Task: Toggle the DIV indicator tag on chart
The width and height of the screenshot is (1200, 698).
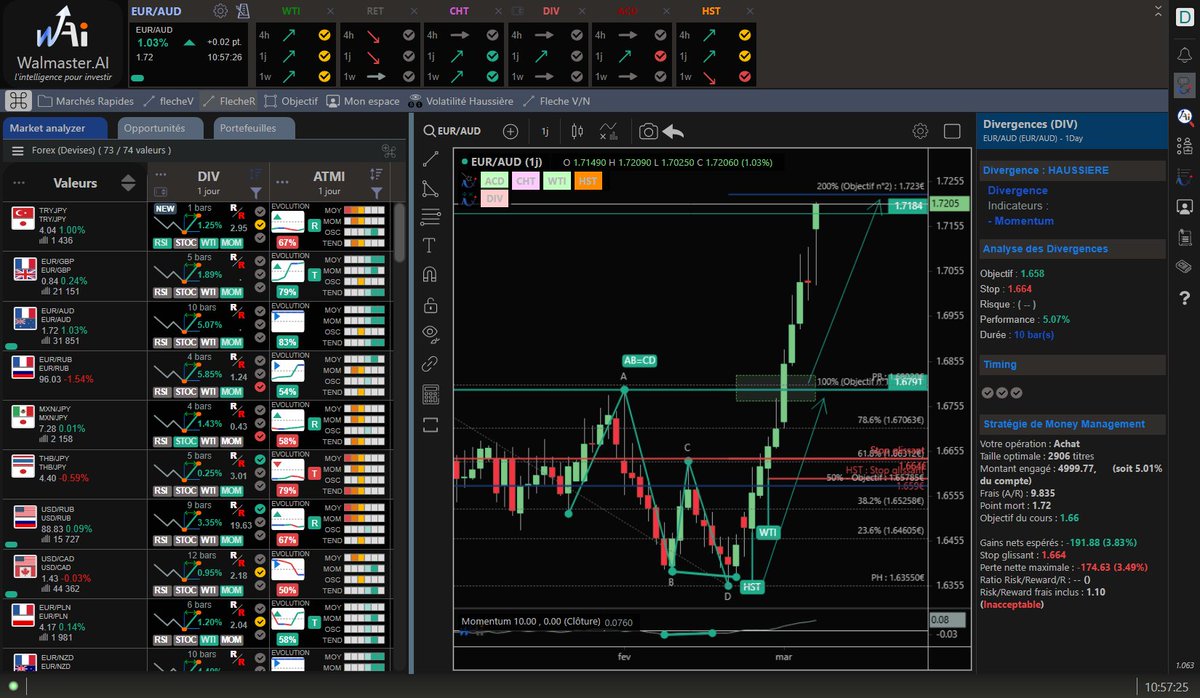Action: (494, 199)
